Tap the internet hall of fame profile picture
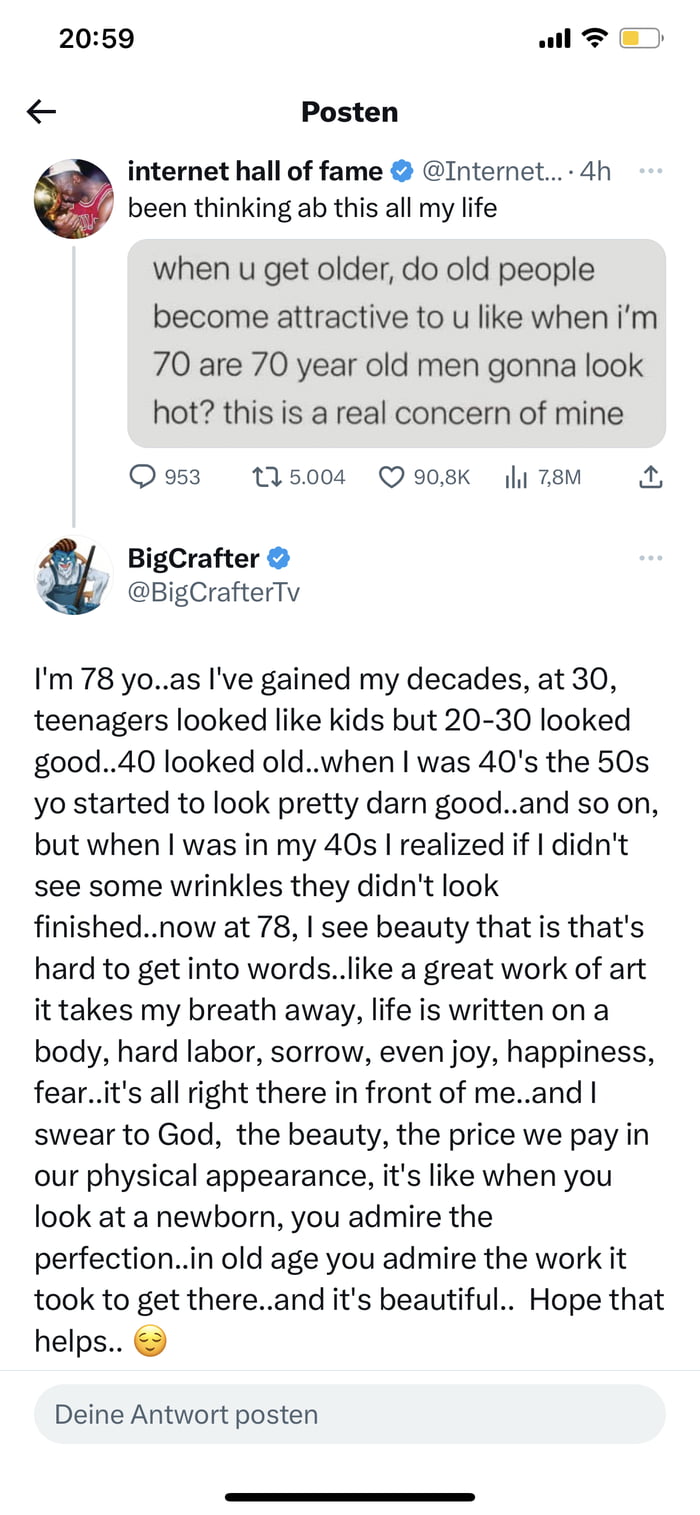 pos(74,198)
